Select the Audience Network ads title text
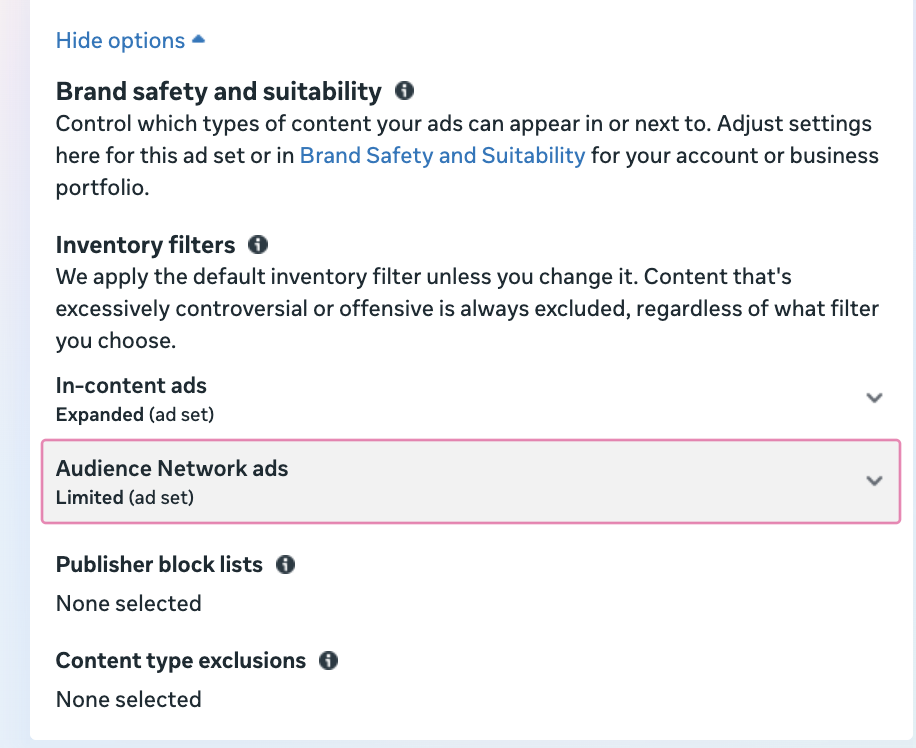The image size is (916, 748). click(x=172, y=469)
